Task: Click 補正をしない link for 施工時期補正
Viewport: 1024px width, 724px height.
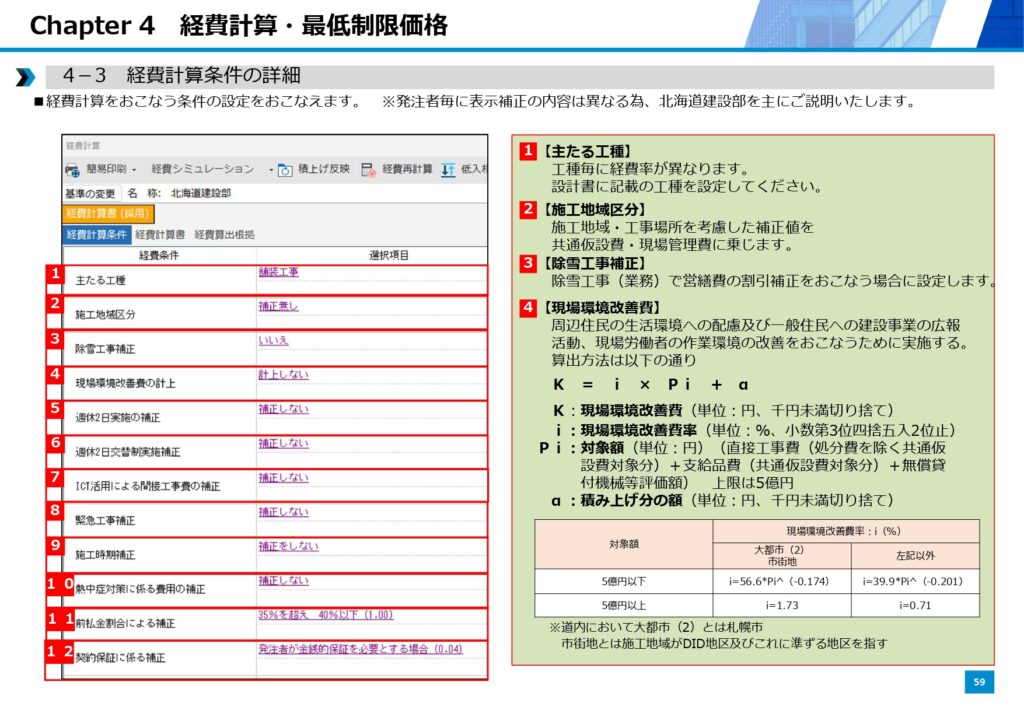Action: (288, 546)
